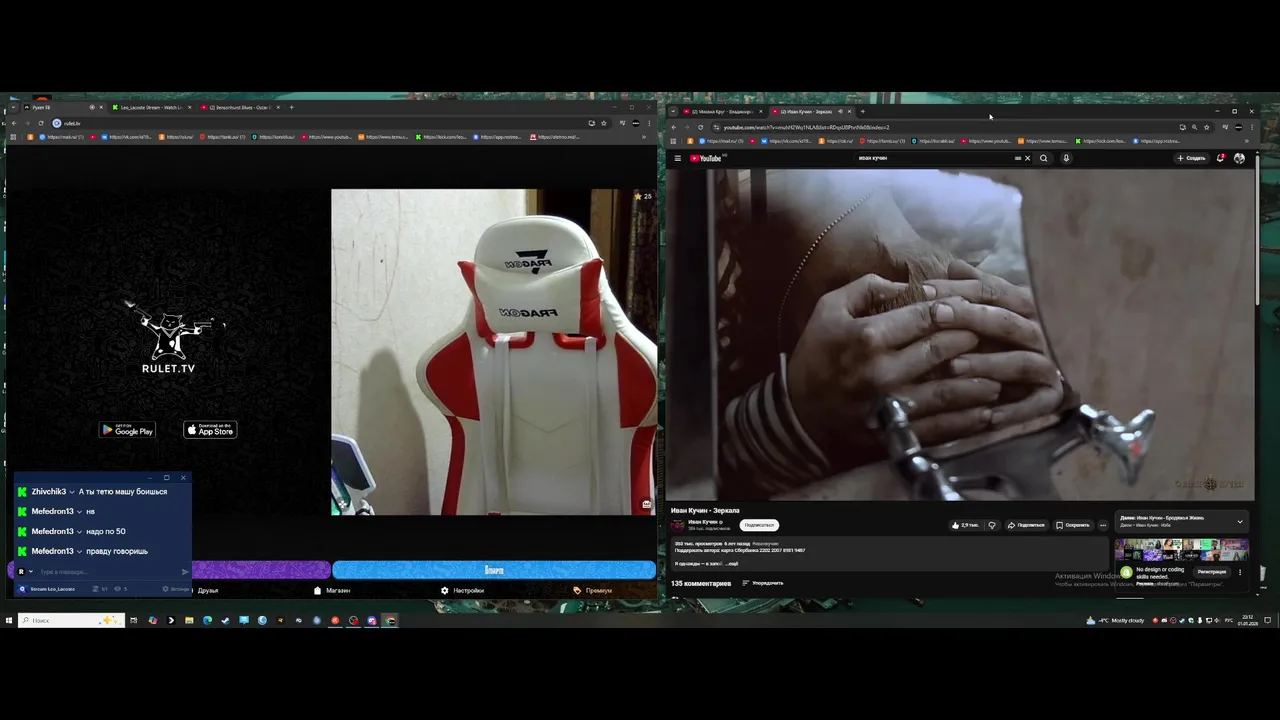Open a new tab in the YouTube browser window
The image size is (1280, 720).
point(862,111)
